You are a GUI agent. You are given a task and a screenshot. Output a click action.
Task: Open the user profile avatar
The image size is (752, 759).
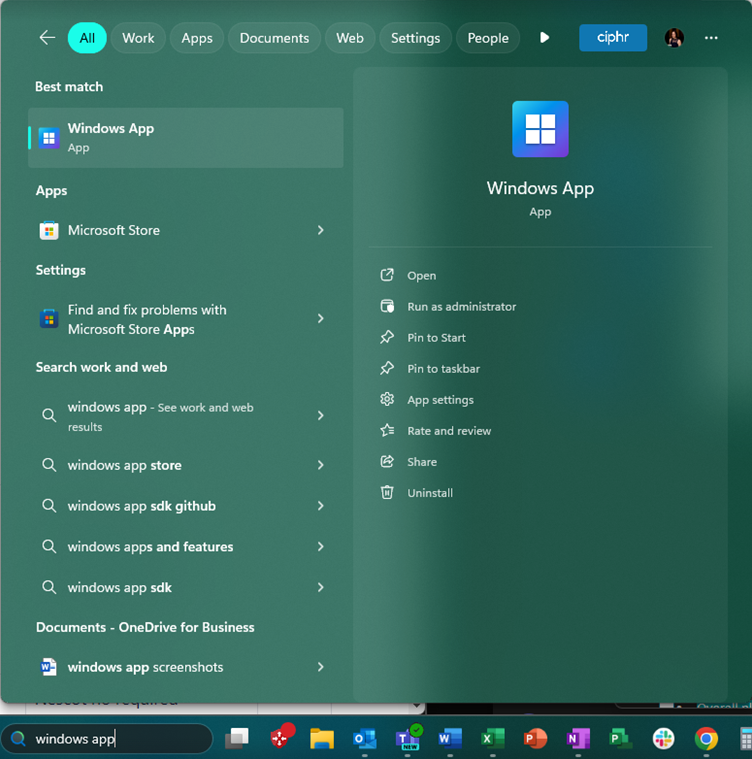(674, 38)
